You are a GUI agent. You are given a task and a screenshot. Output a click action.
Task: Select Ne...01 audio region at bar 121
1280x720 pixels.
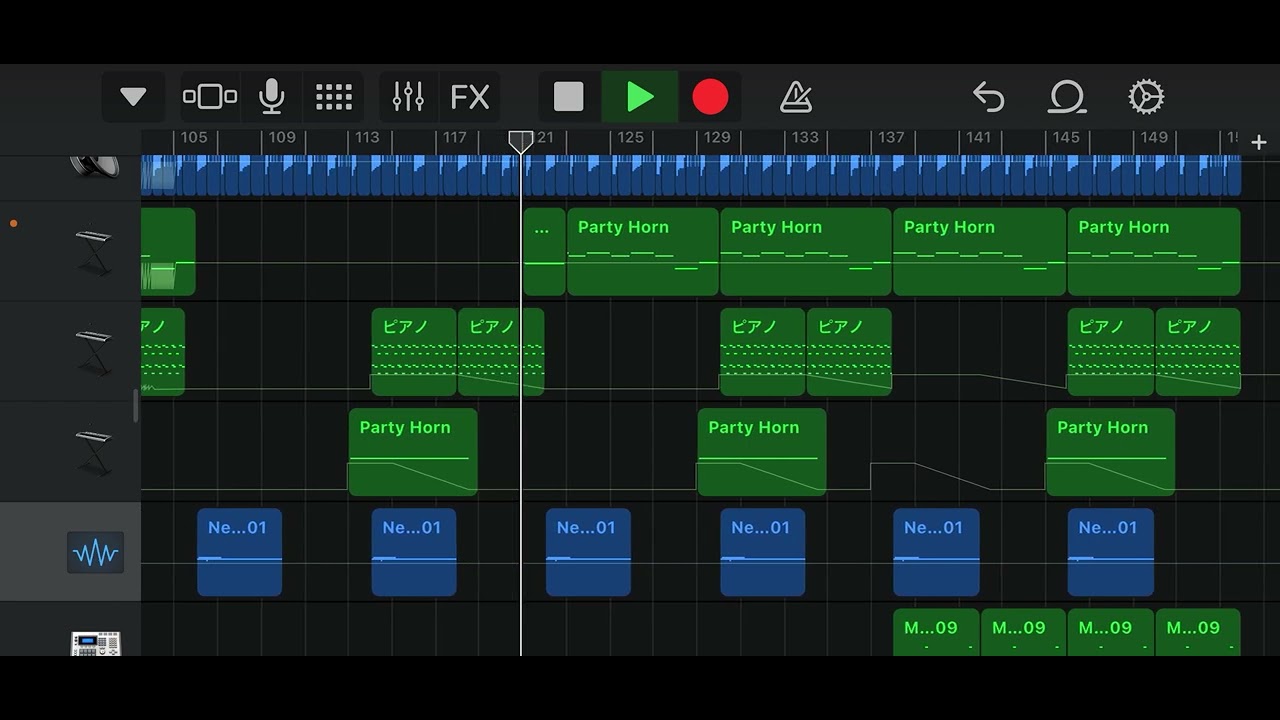tap(588, 552)
